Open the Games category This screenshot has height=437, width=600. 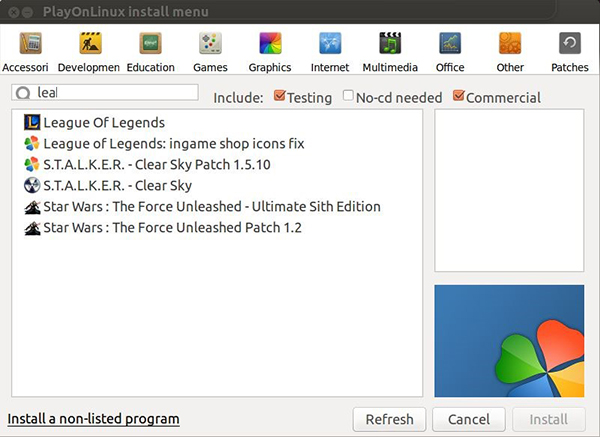coord(210,53)
